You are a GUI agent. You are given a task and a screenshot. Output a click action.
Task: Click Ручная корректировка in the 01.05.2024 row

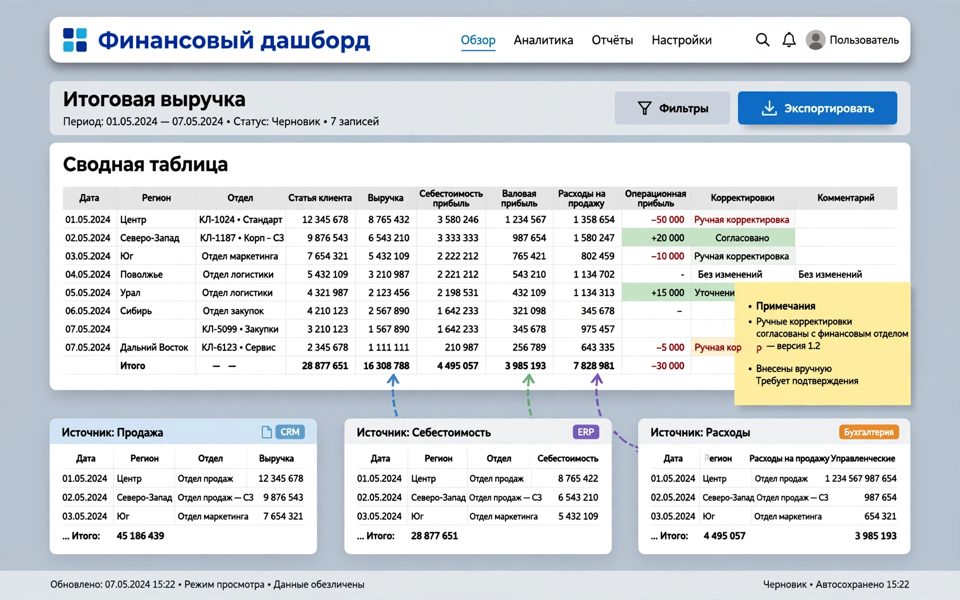coord(741,219)
